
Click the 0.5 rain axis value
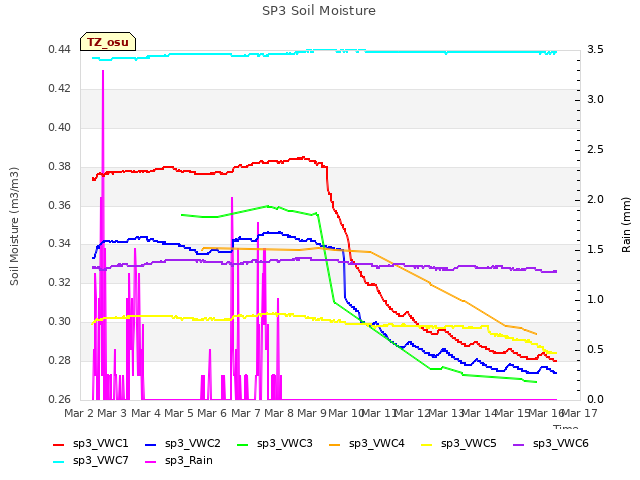coord(595,349)
